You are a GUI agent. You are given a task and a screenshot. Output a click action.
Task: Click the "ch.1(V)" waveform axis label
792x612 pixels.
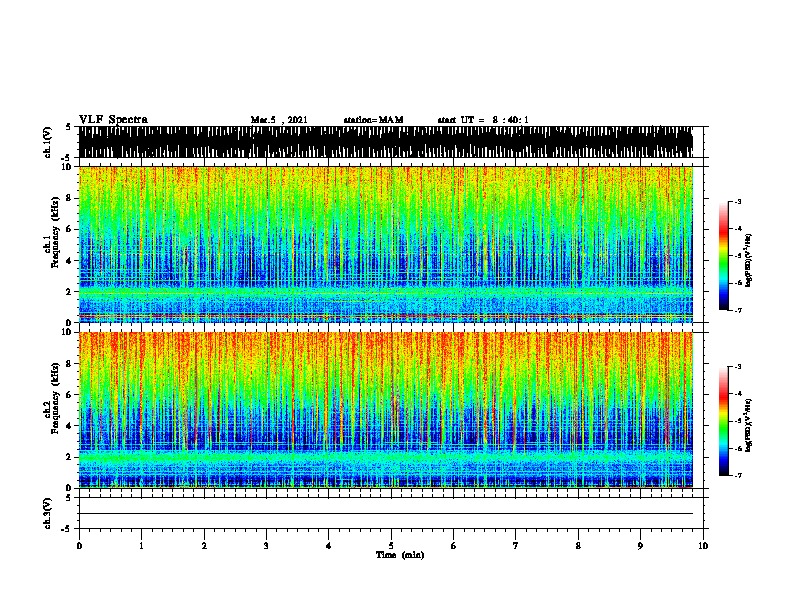[x=48, y=142]
